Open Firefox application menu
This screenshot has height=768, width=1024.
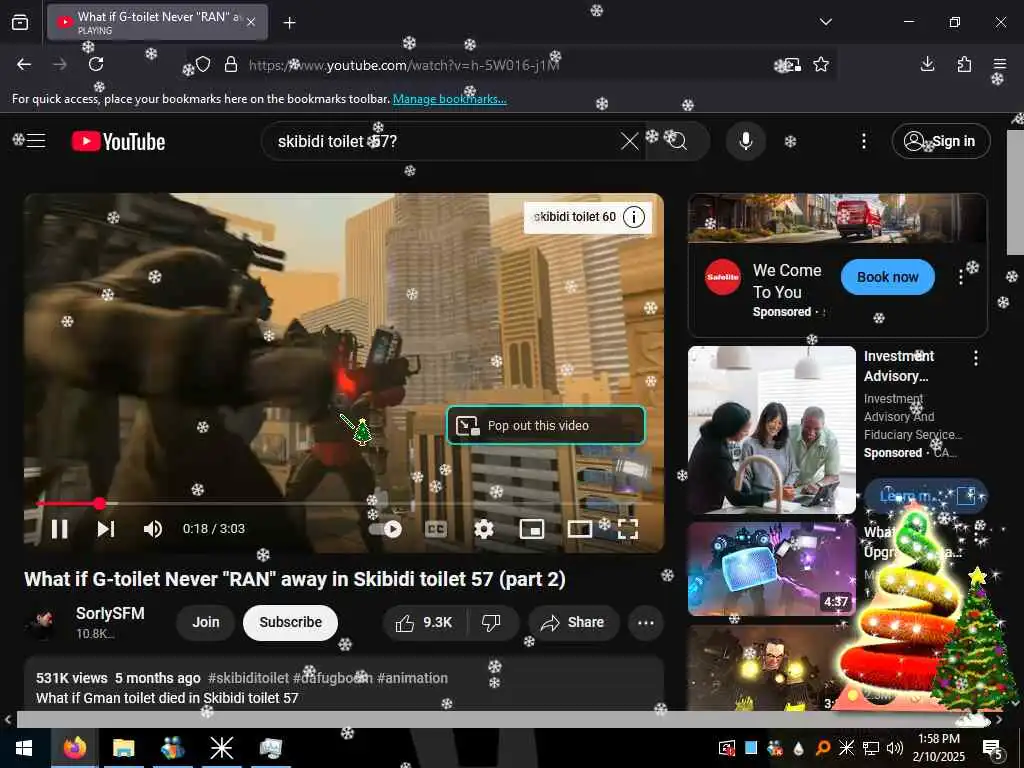click(1000, 64)
